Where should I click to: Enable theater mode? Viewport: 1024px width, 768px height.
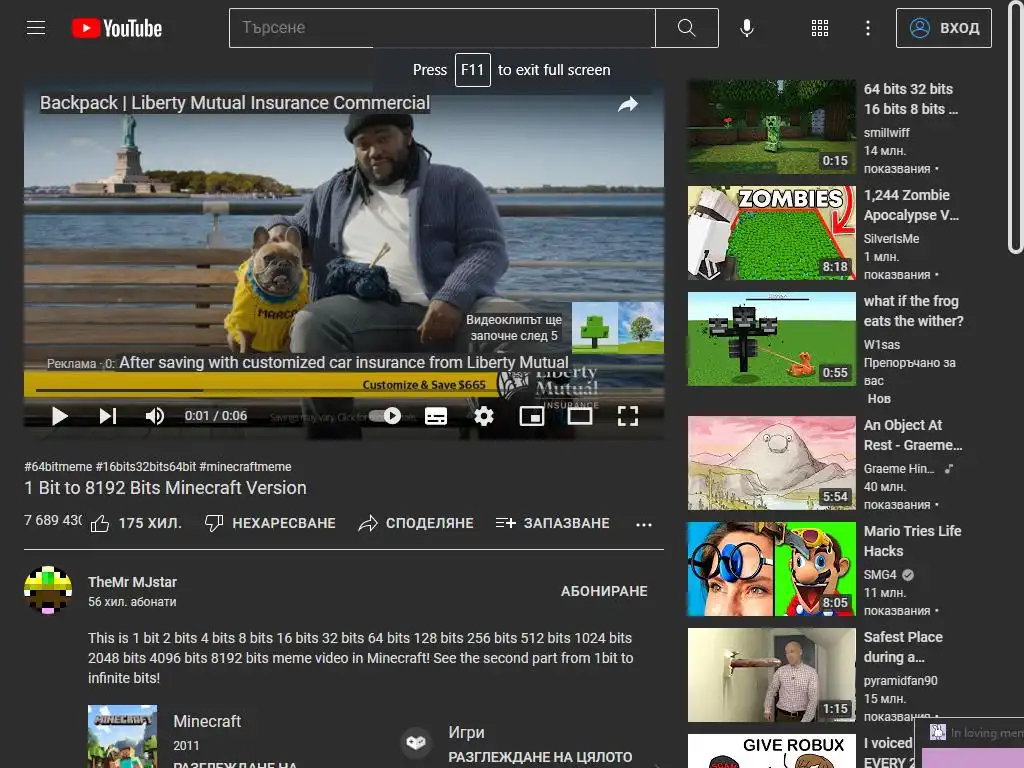tap(579, 416)
